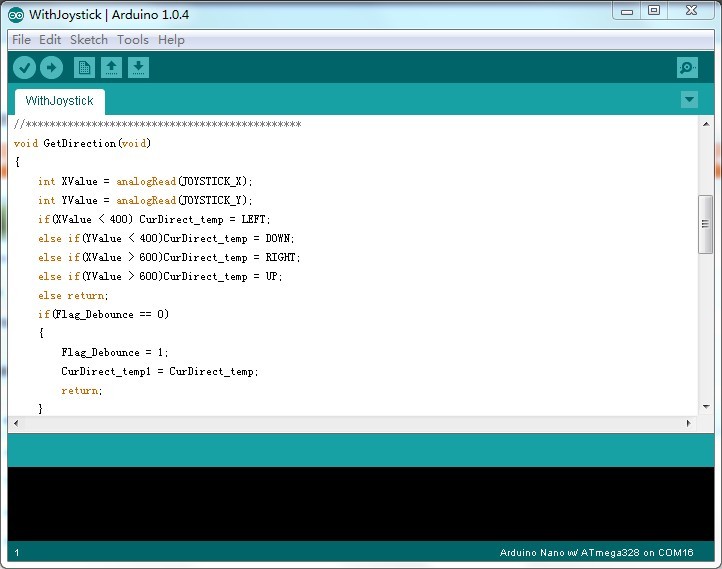Screen dimensions: 722x569
Task: Select the WithJoystick sketch tab
Action: [59, 101]
